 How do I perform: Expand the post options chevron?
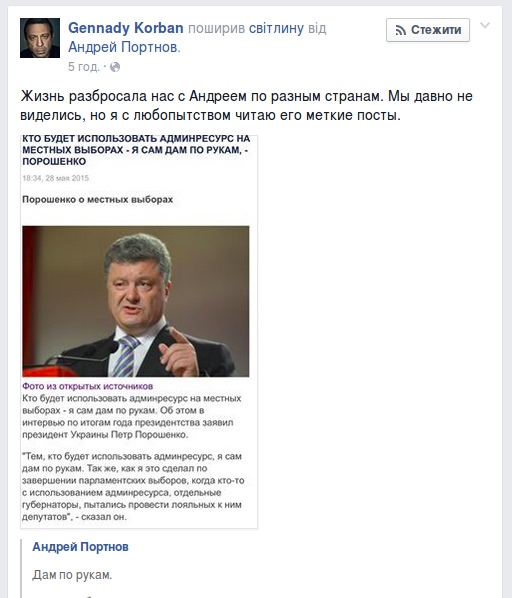(x=485, y=26)
